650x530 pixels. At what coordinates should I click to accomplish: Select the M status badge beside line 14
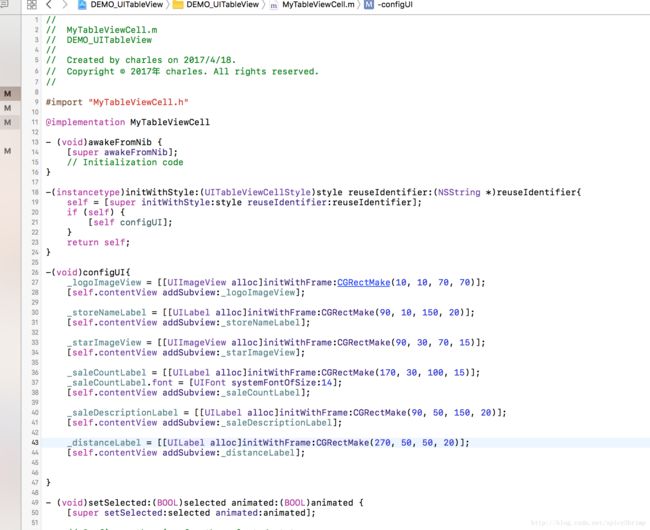(x=7, y=151)
